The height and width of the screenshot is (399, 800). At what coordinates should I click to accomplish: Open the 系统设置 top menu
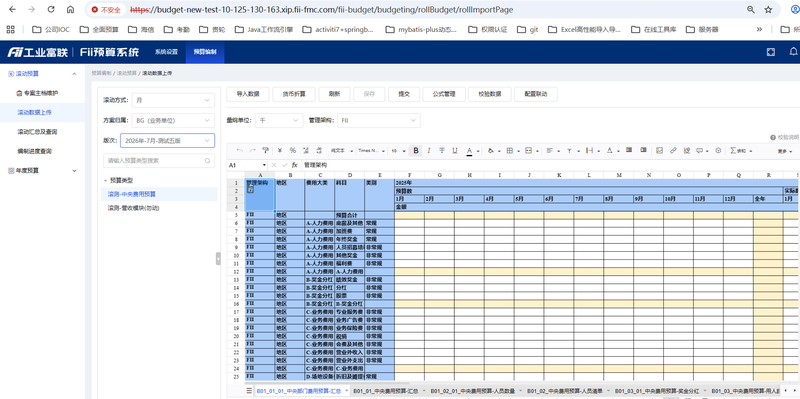click(166, 52)
